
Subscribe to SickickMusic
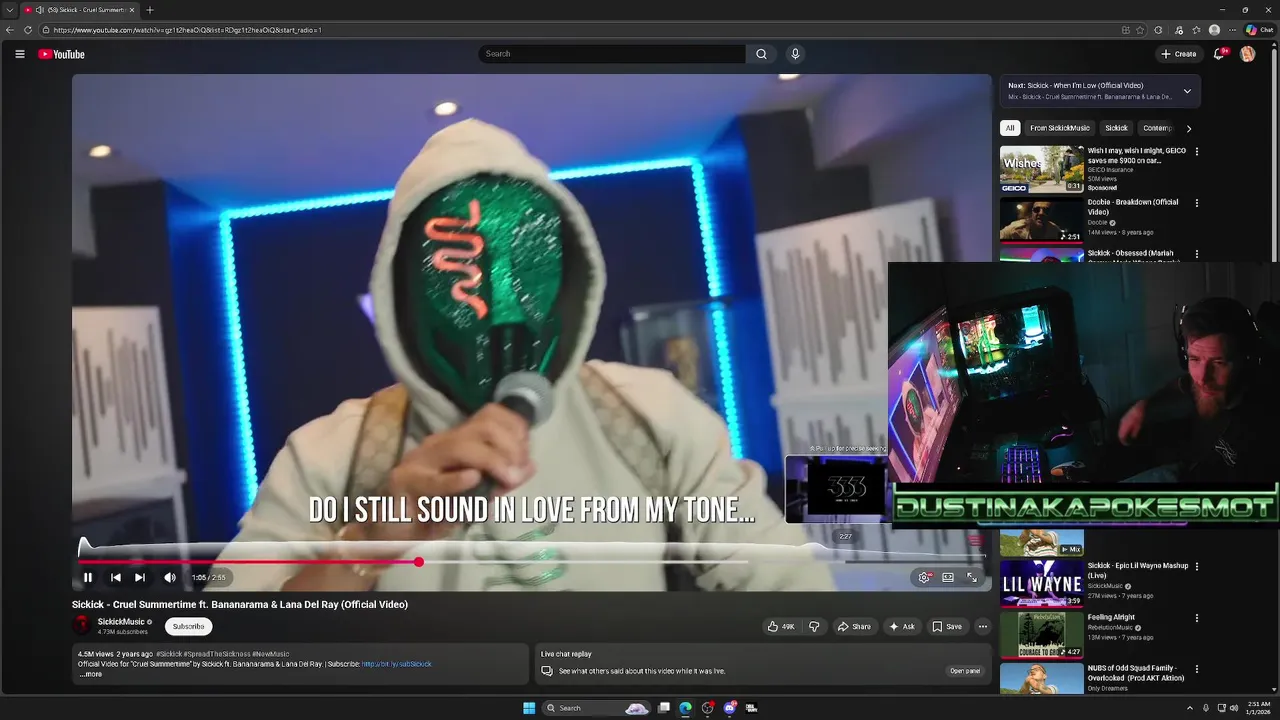point(188,627)
